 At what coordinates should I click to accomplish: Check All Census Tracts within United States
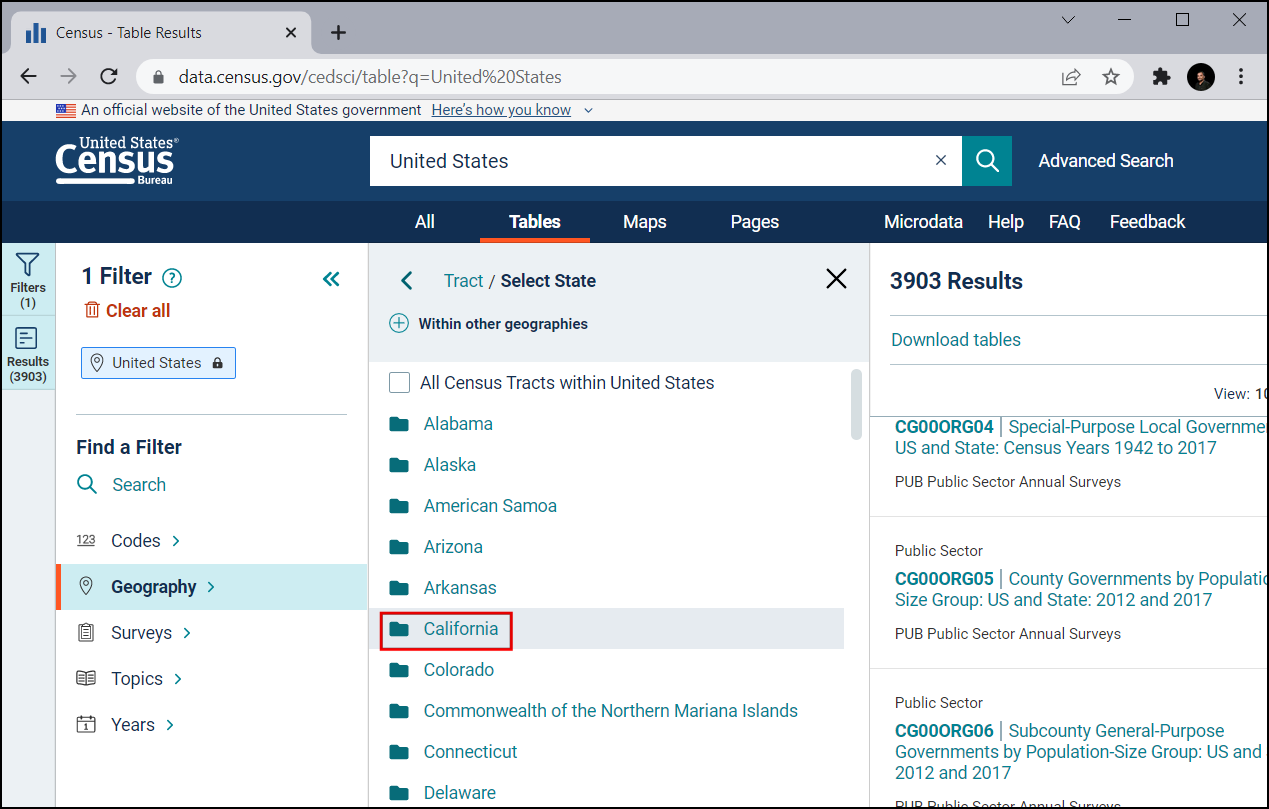click(400, 383)
